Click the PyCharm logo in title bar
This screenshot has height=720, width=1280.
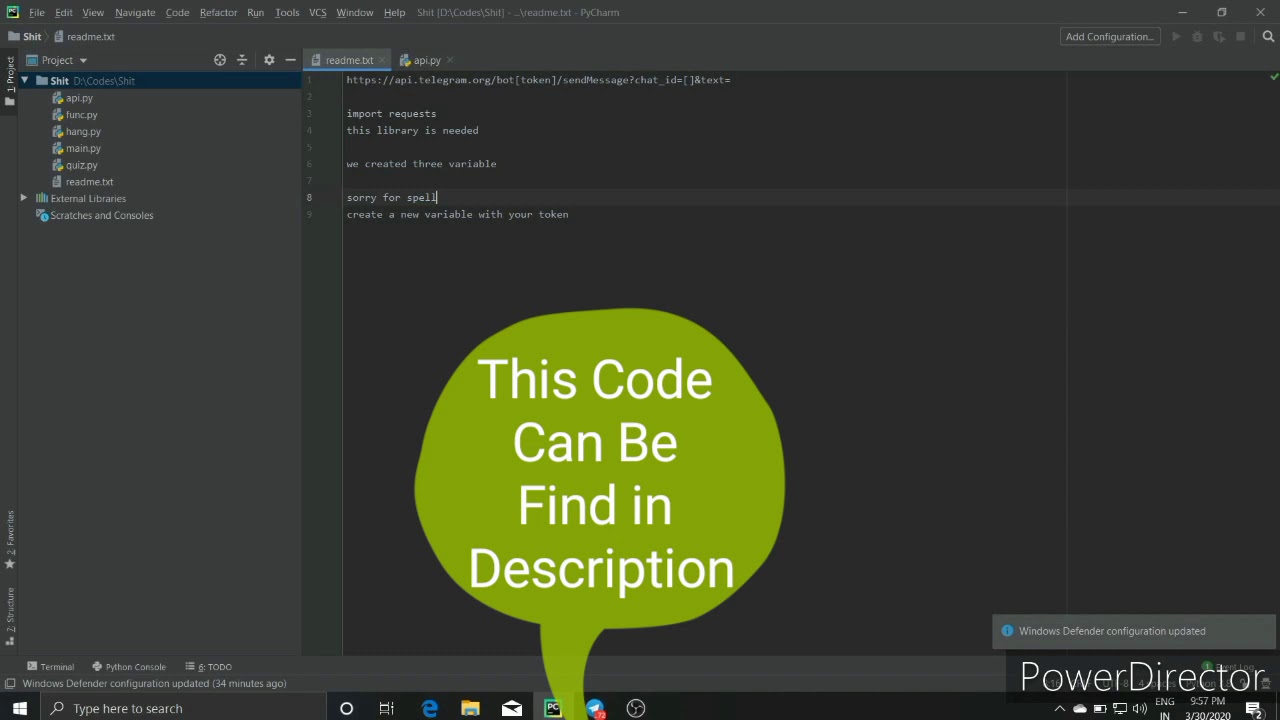pyautogui.click(x=12, y=12)
